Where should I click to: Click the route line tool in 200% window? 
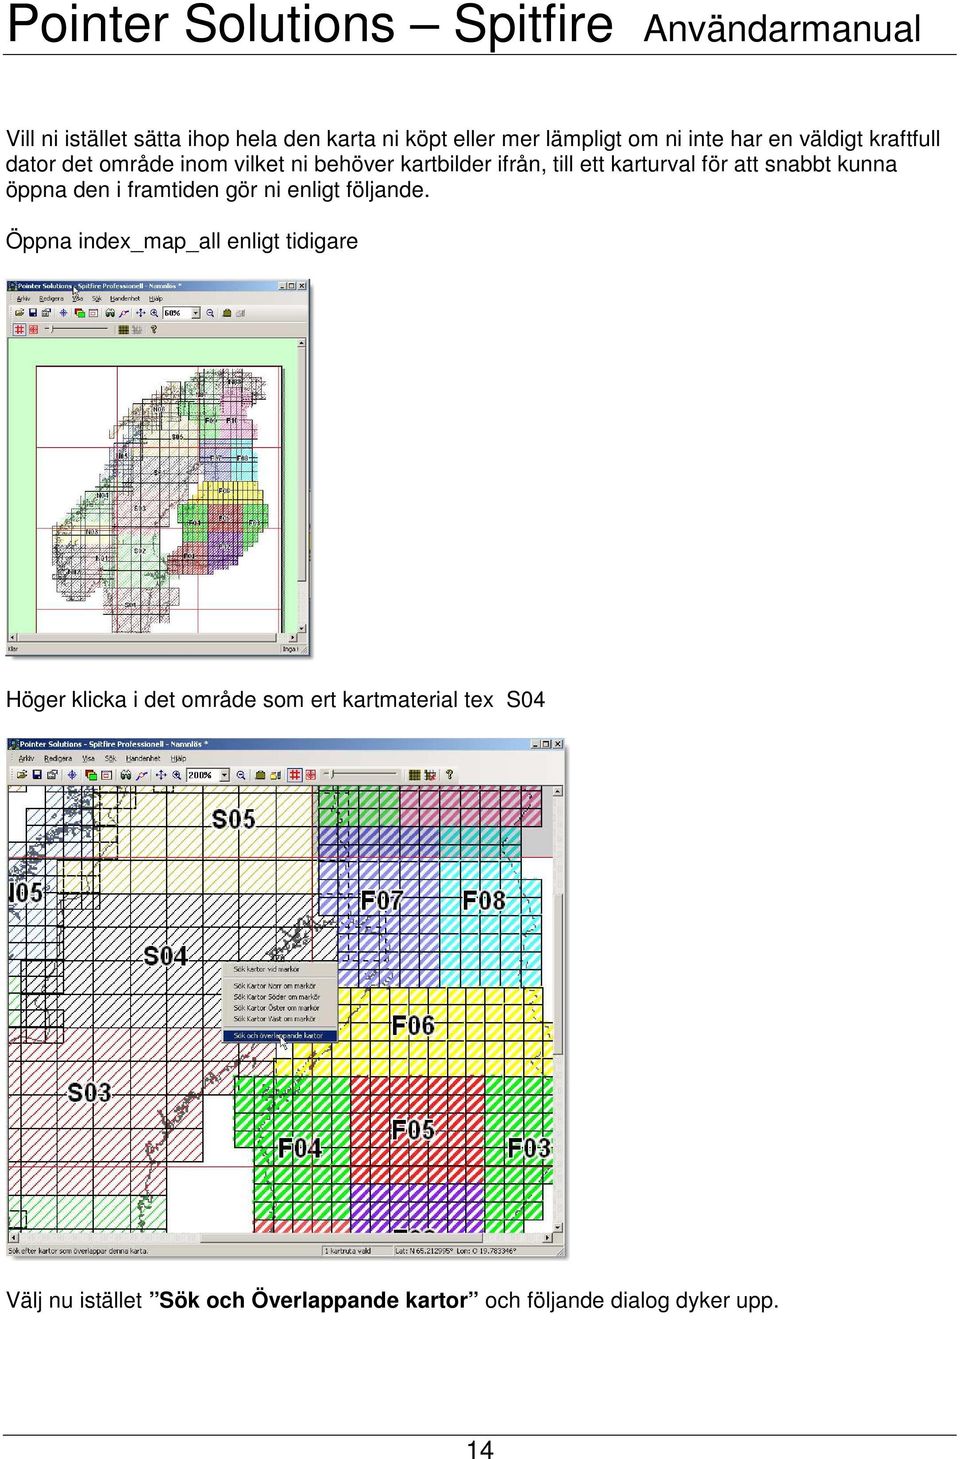point(141,775)
